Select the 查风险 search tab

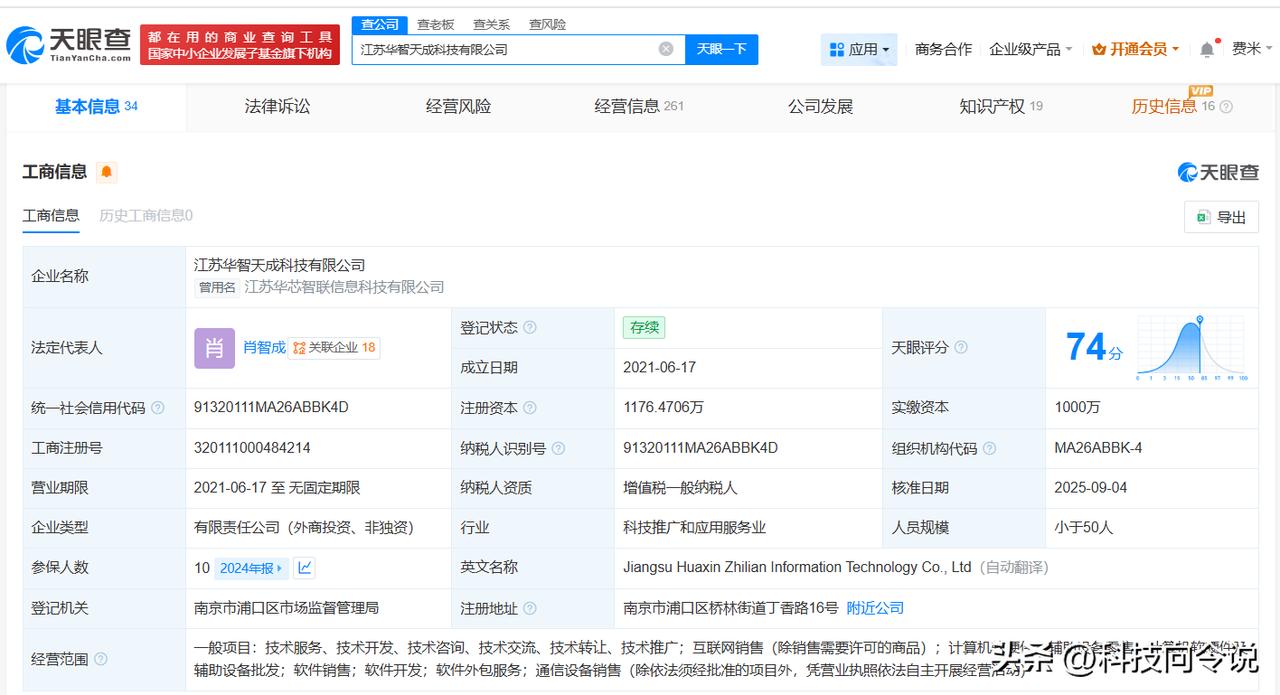pos(547,24)
